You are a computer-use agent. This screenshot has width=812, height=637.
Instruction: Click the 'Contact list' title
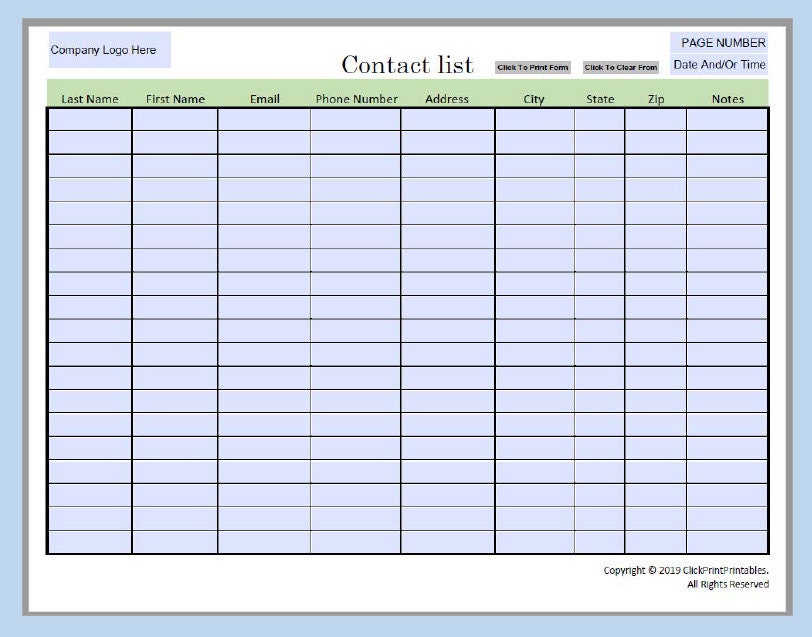(407, 65)
